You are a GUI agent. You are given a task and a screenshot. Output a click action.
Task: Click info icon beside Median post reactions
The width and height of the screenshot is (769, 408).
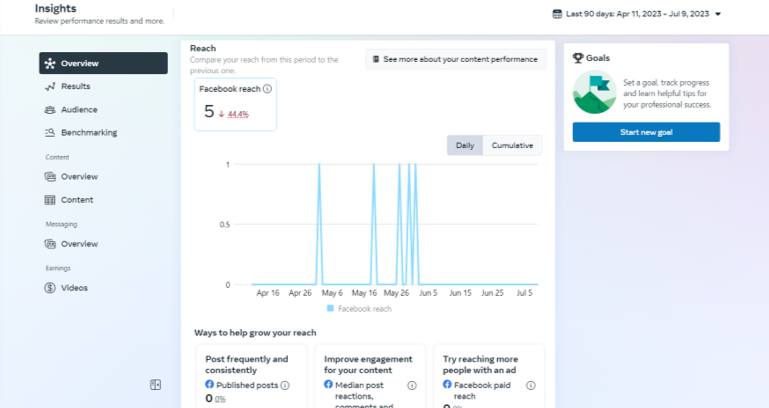(x=412, y=385)
